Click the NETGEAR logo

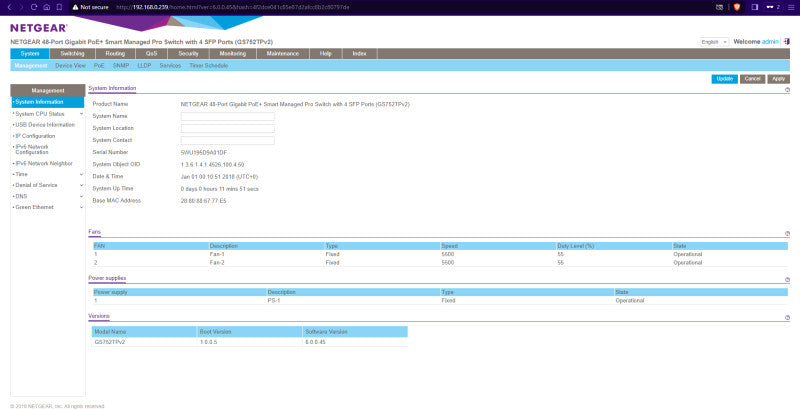click(38, 28)
